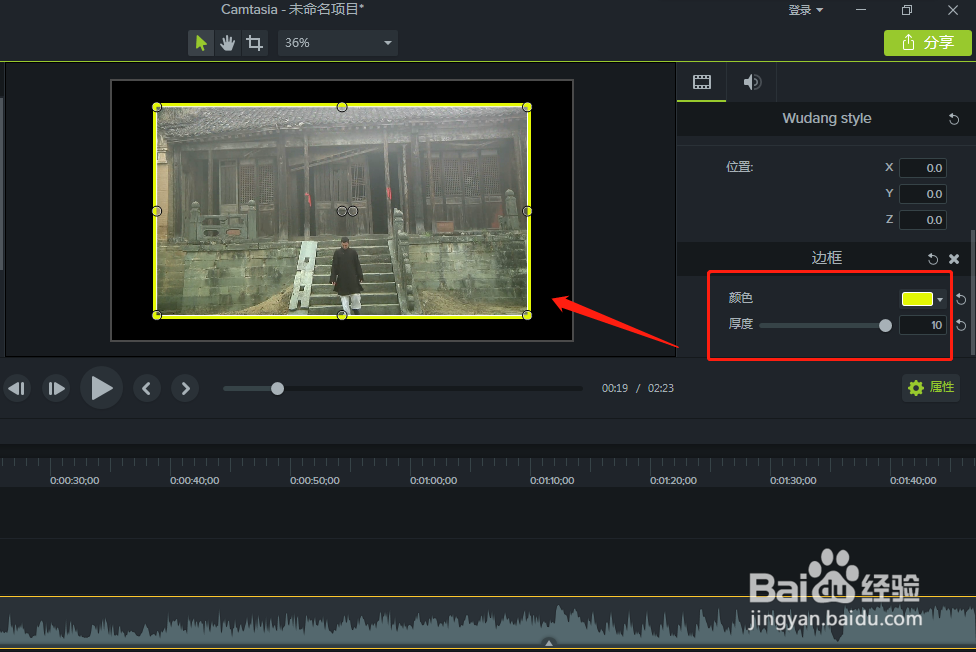Image resolution: width=976 pixels, height=652 pixels.
Task: Reset the border 厚度 thickness setting
Action: click(959, 325)
